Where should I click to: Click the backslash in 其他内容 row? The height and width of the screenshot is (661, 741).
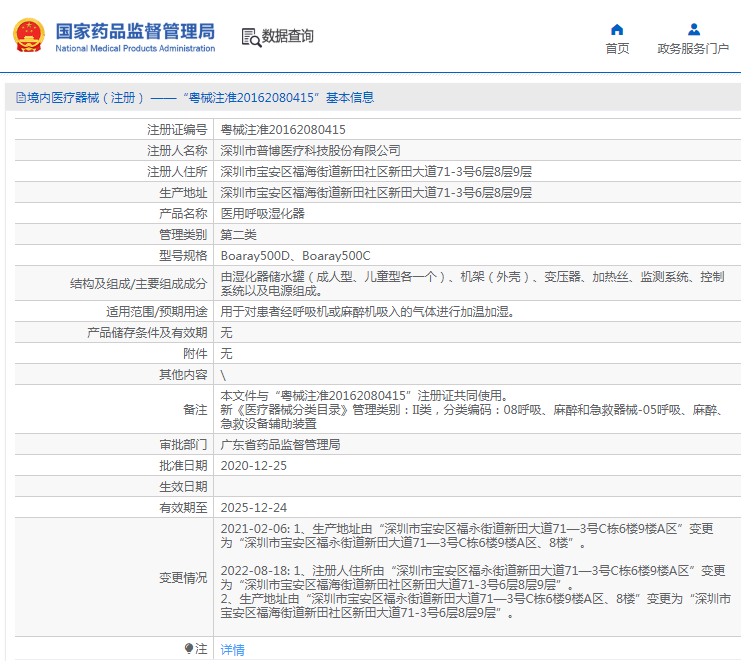(223, 375)
